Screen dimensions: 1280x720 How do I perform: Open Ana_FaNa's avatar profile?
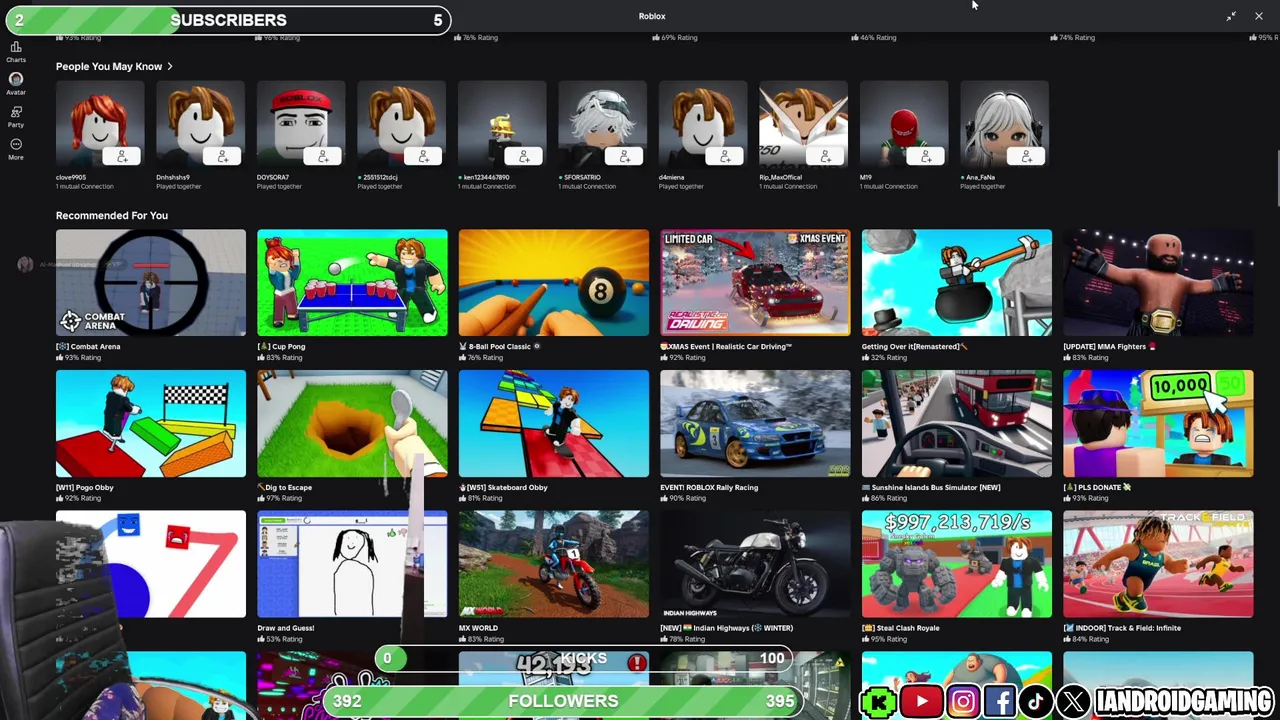point(1004,125)
